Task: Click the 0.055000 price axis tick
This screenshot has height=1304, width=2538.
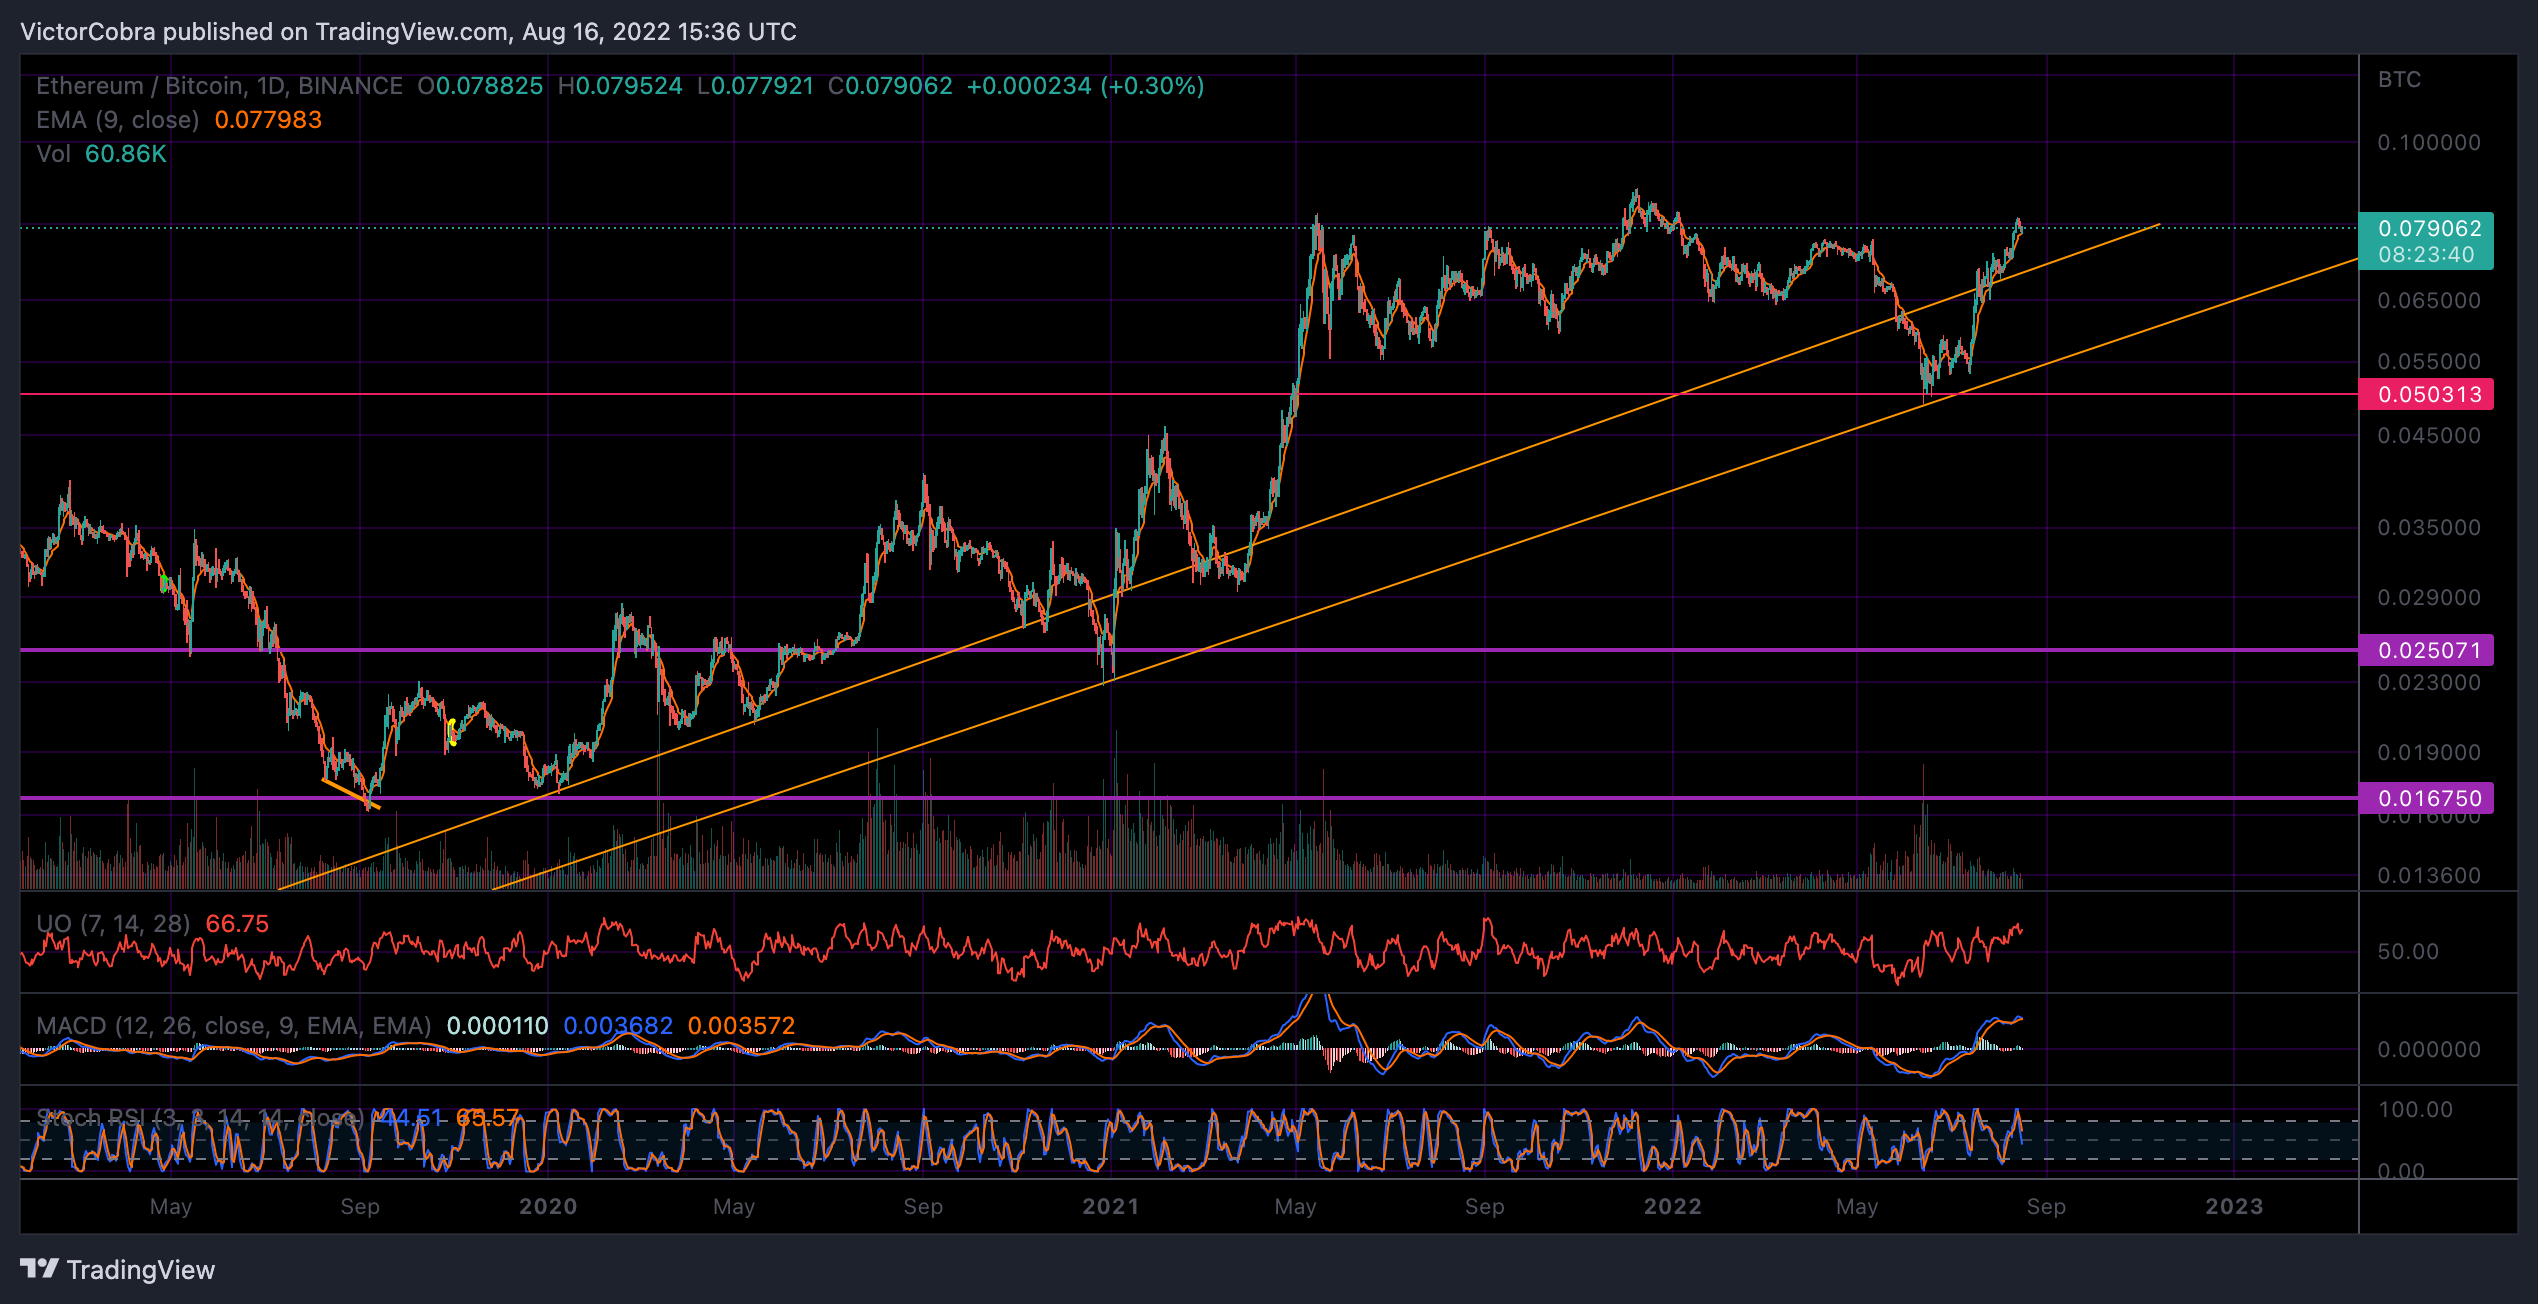Action: (2429, 362)
